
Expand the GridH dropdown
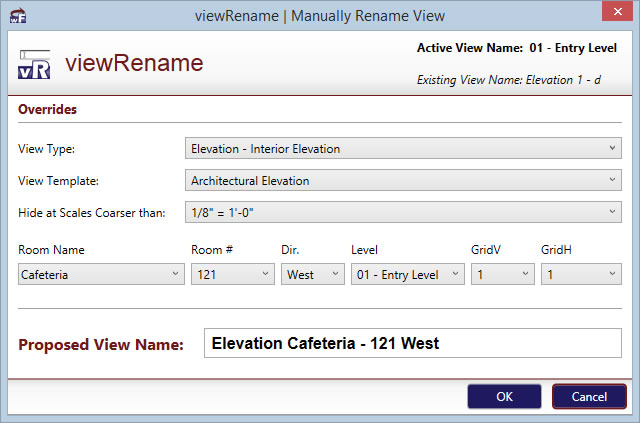pyautogui.click(x=580, y=274)
